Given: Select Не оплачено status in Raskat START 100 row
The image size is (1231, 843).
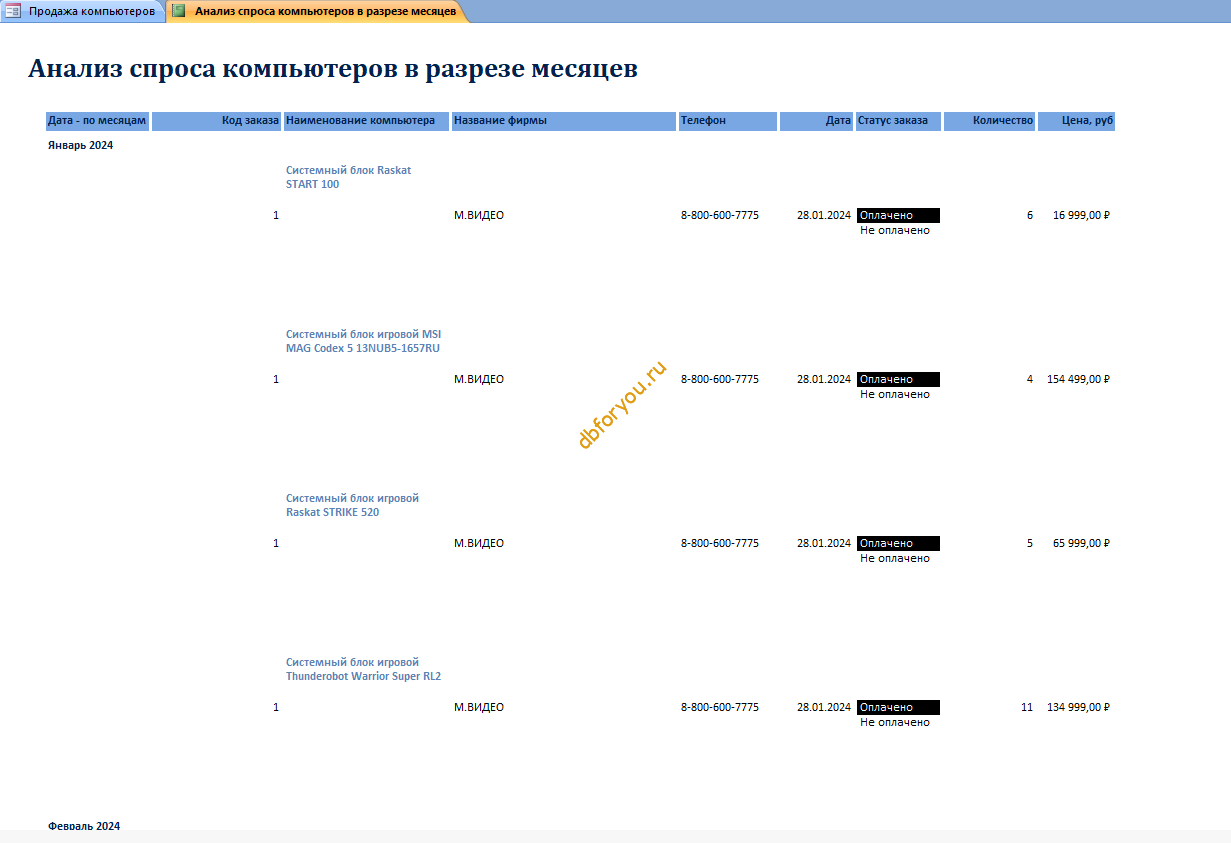Looking at the screenshot, I should 895,230.
